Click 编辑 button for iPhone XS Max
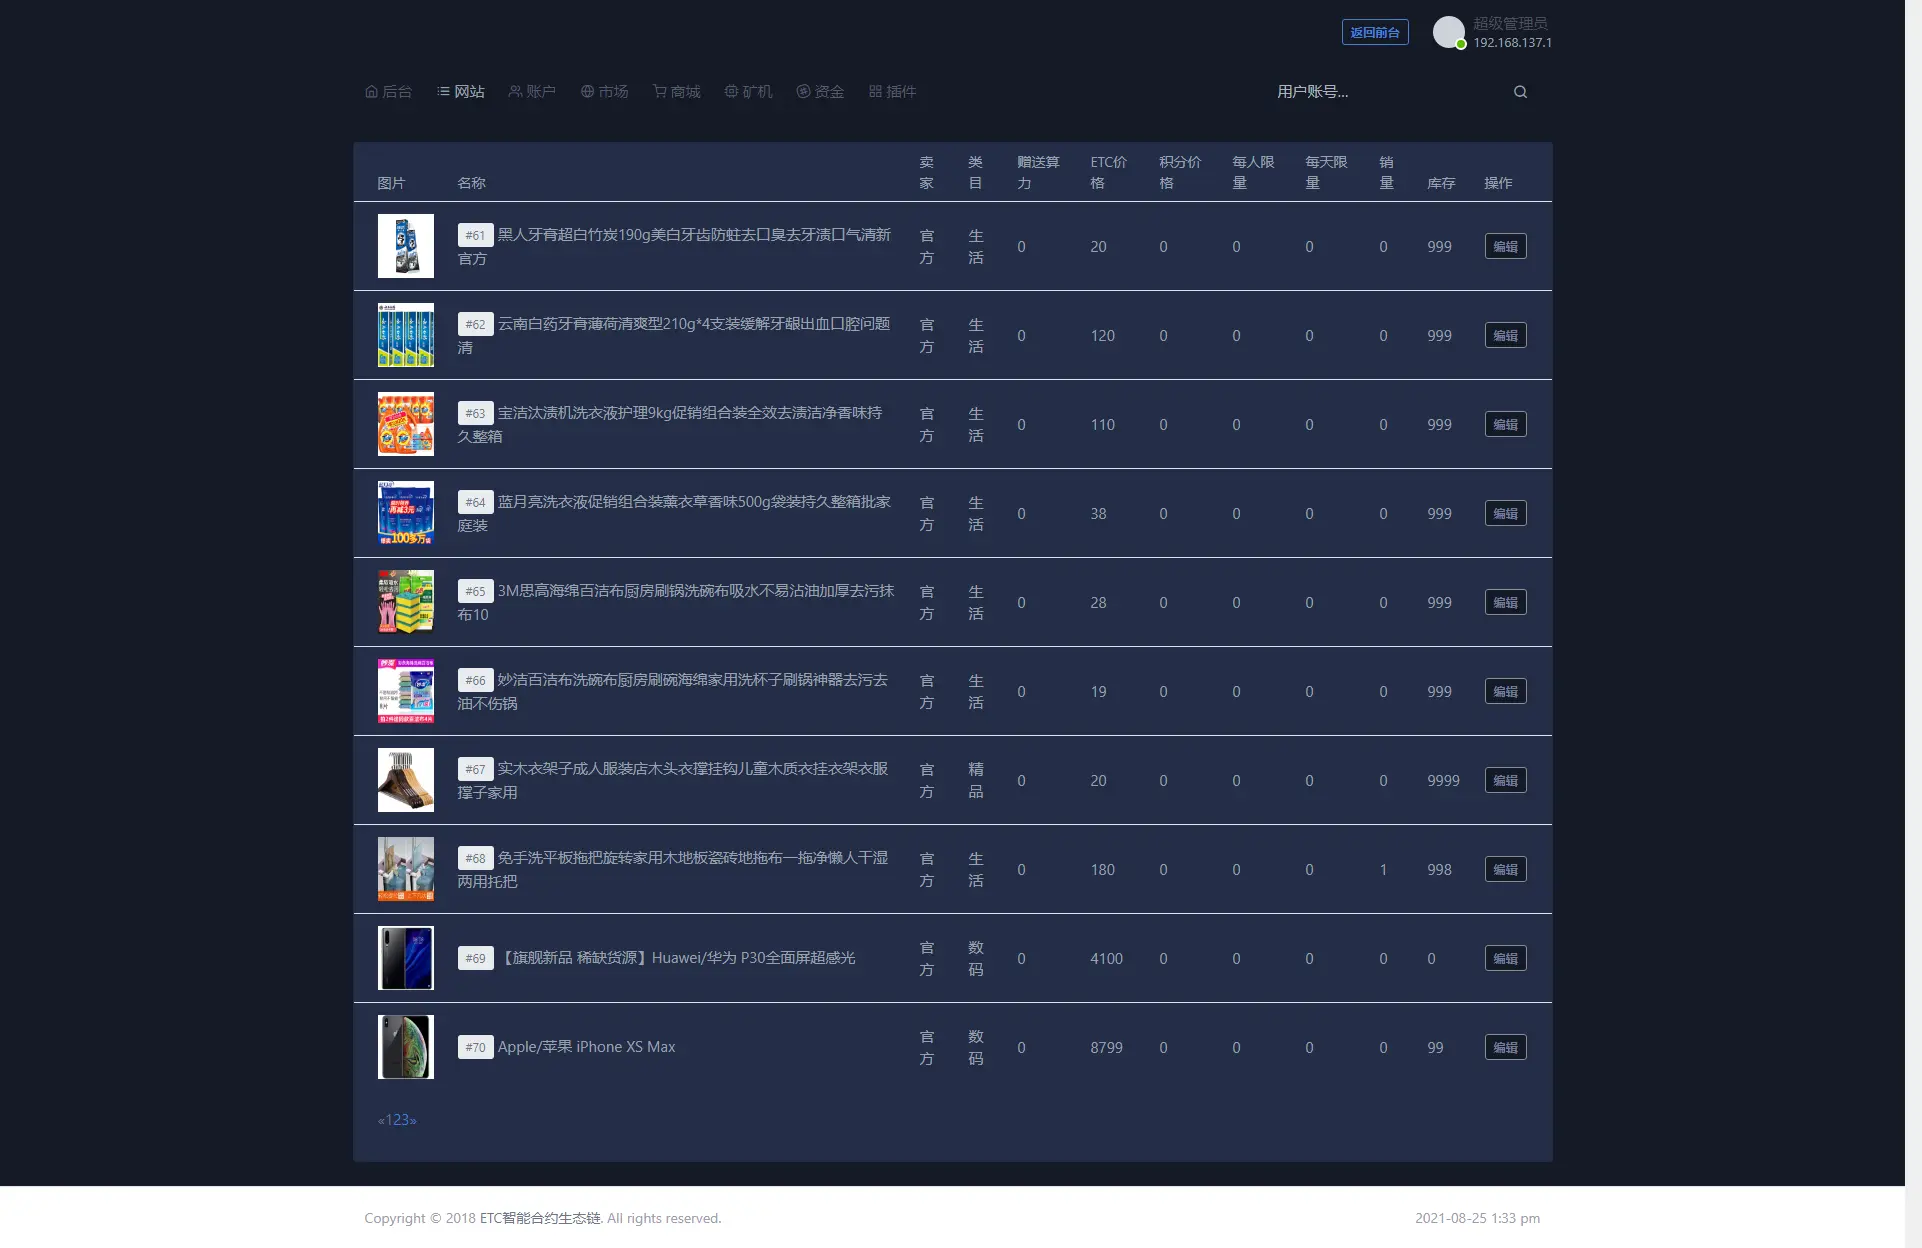1922x1248 pixels. click(1506, 1046)
